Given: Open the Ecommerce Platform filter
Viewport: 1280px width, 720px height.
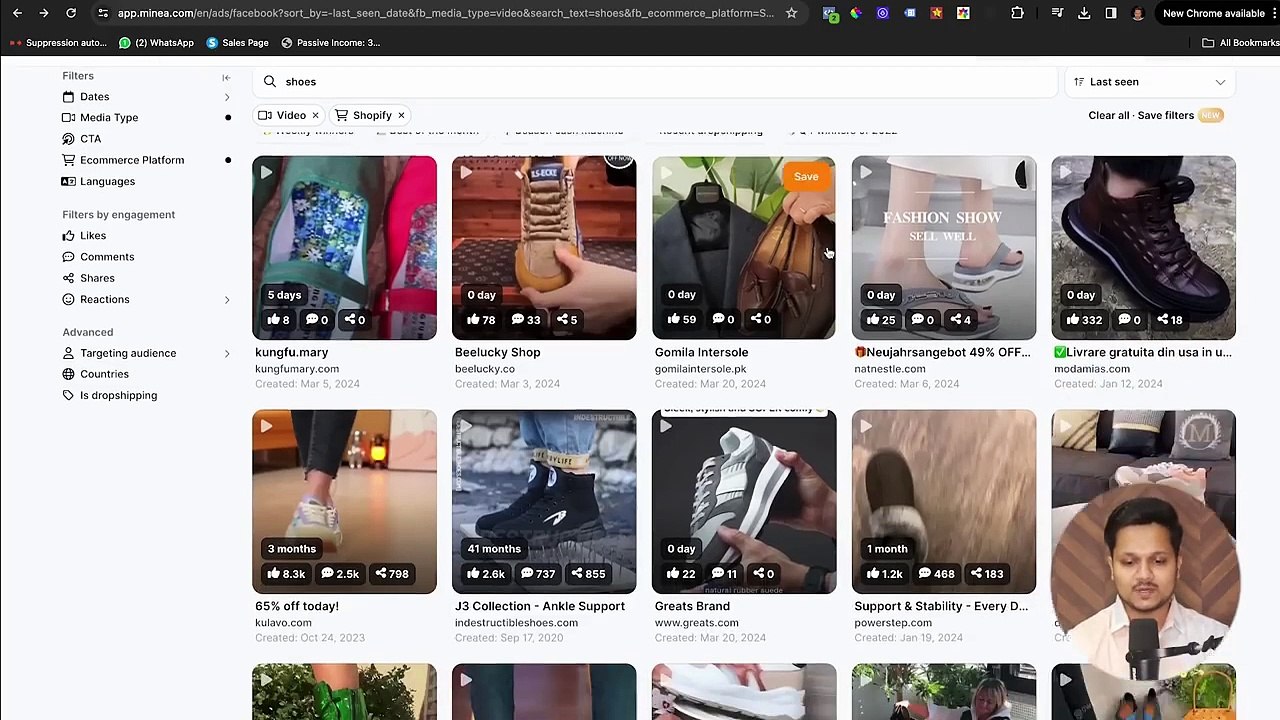Looking at the screenshot, I should tap(132, 160).
